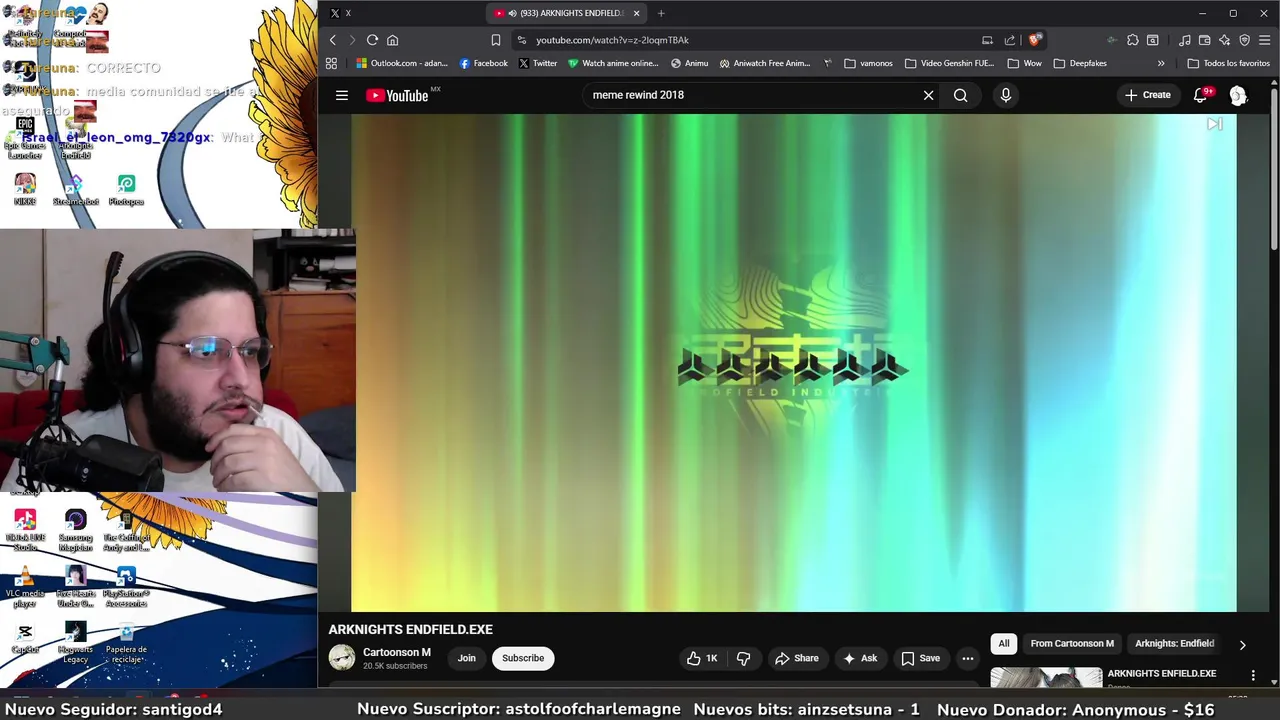
Task: Select the All filter chip
Action: click(1004, 644)
